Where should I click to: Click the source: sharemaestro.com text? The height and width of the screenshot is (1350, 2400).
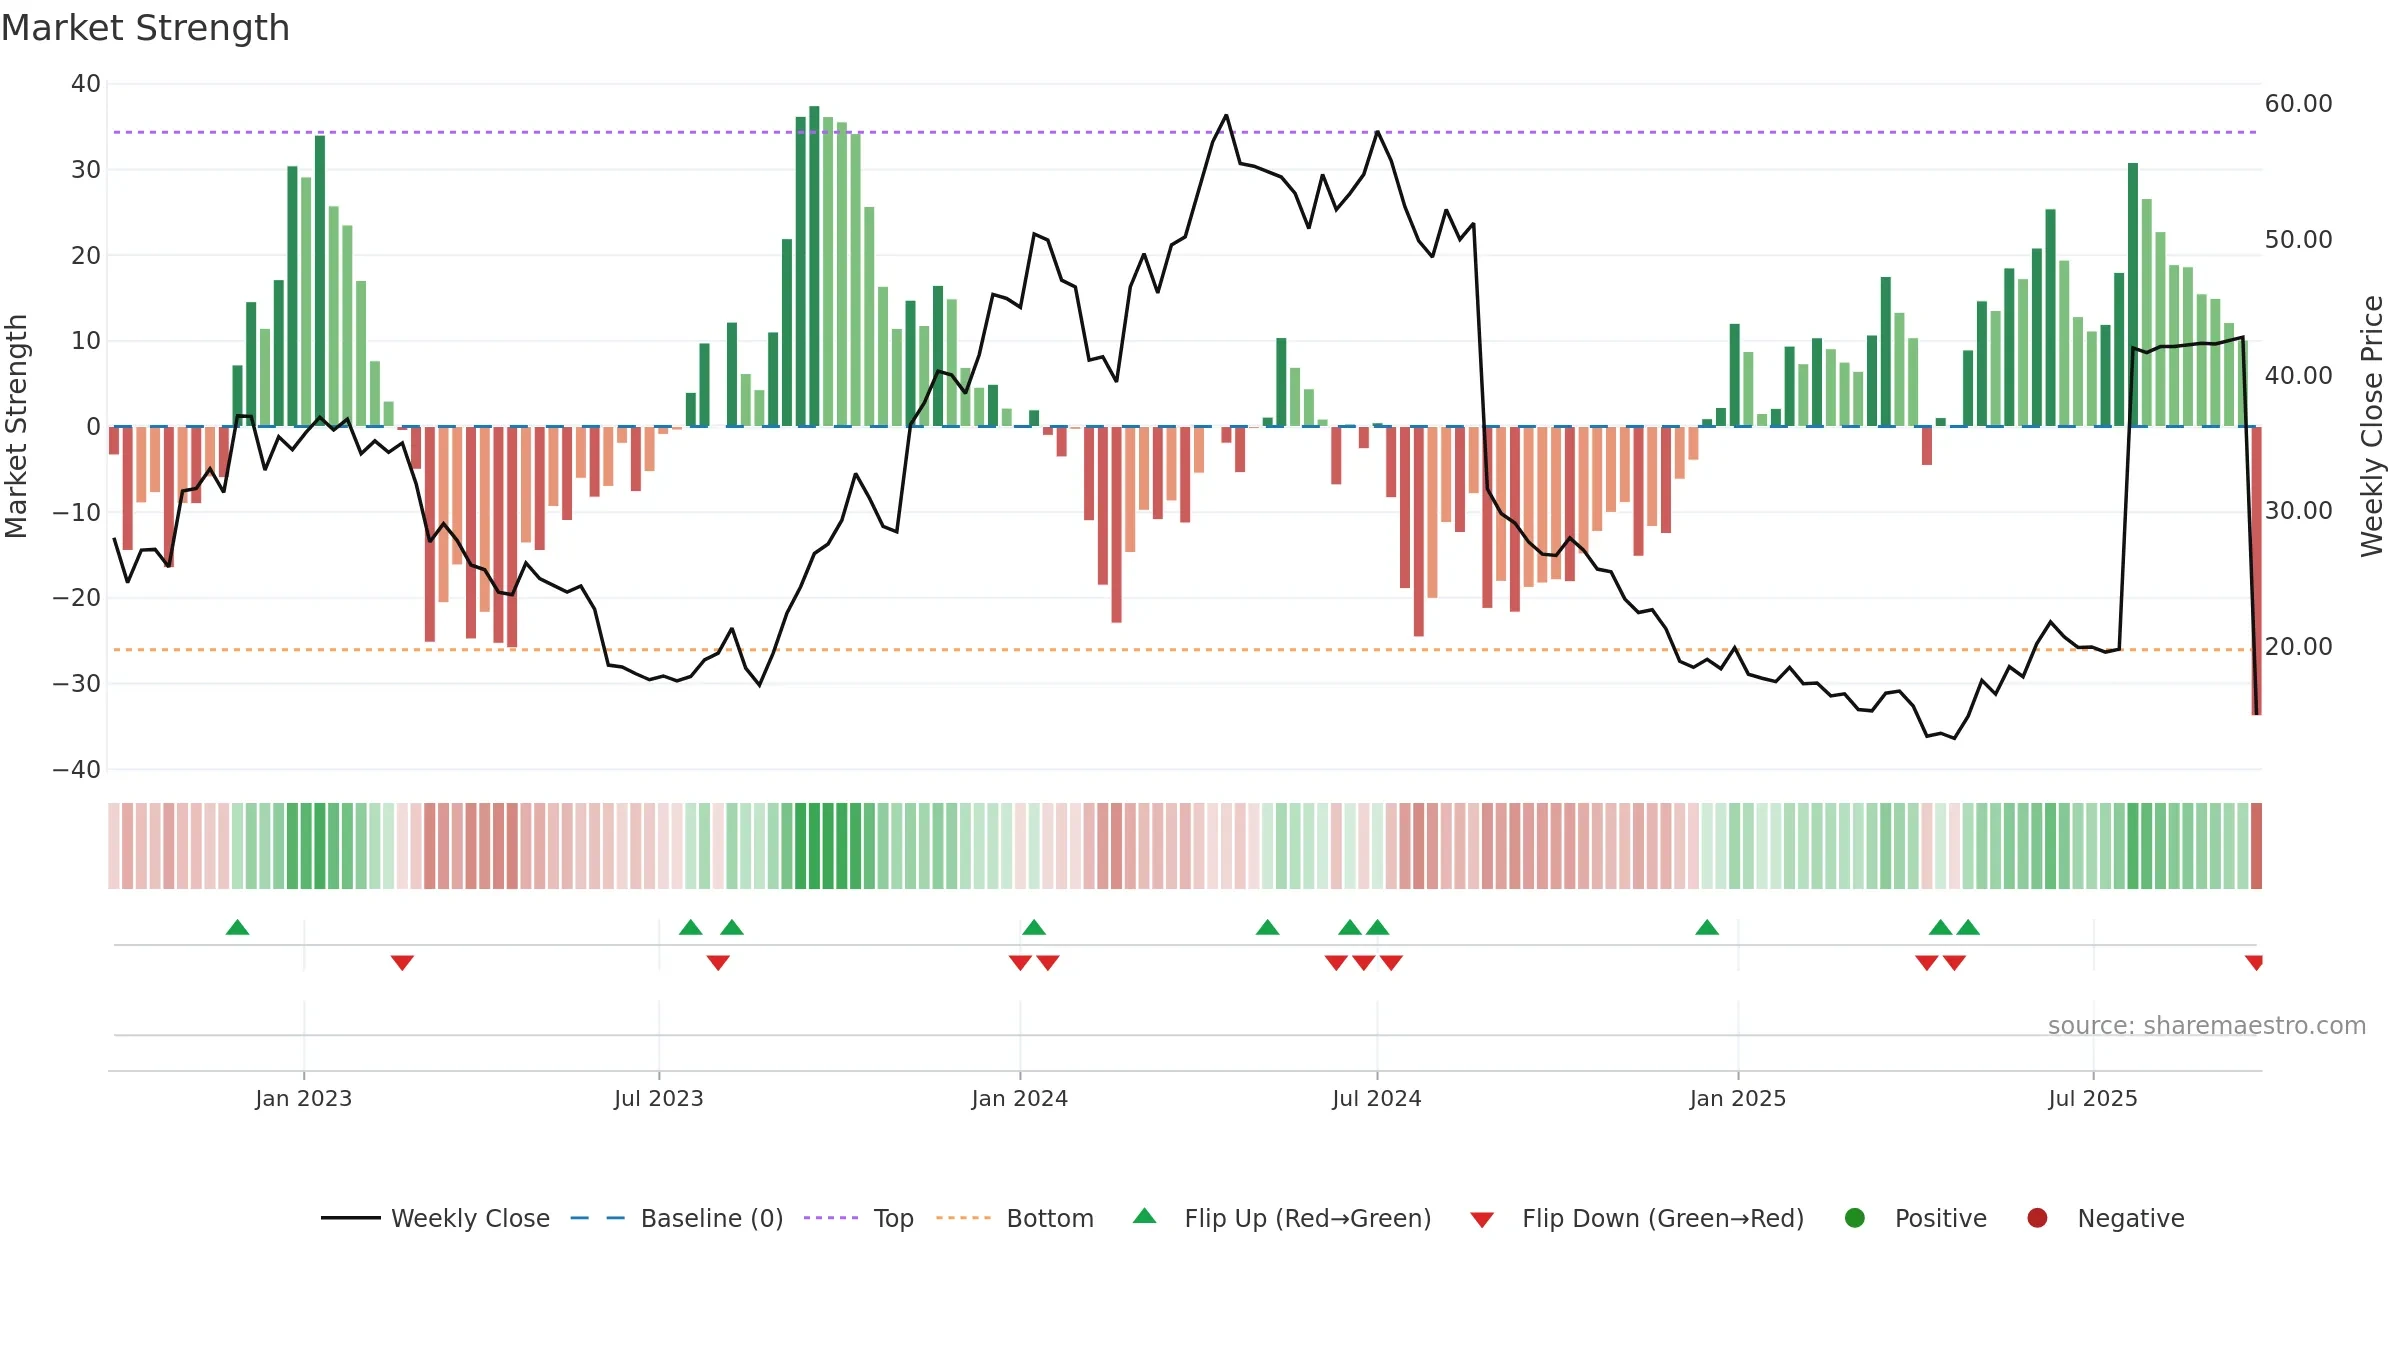tap(2207, 1026)
